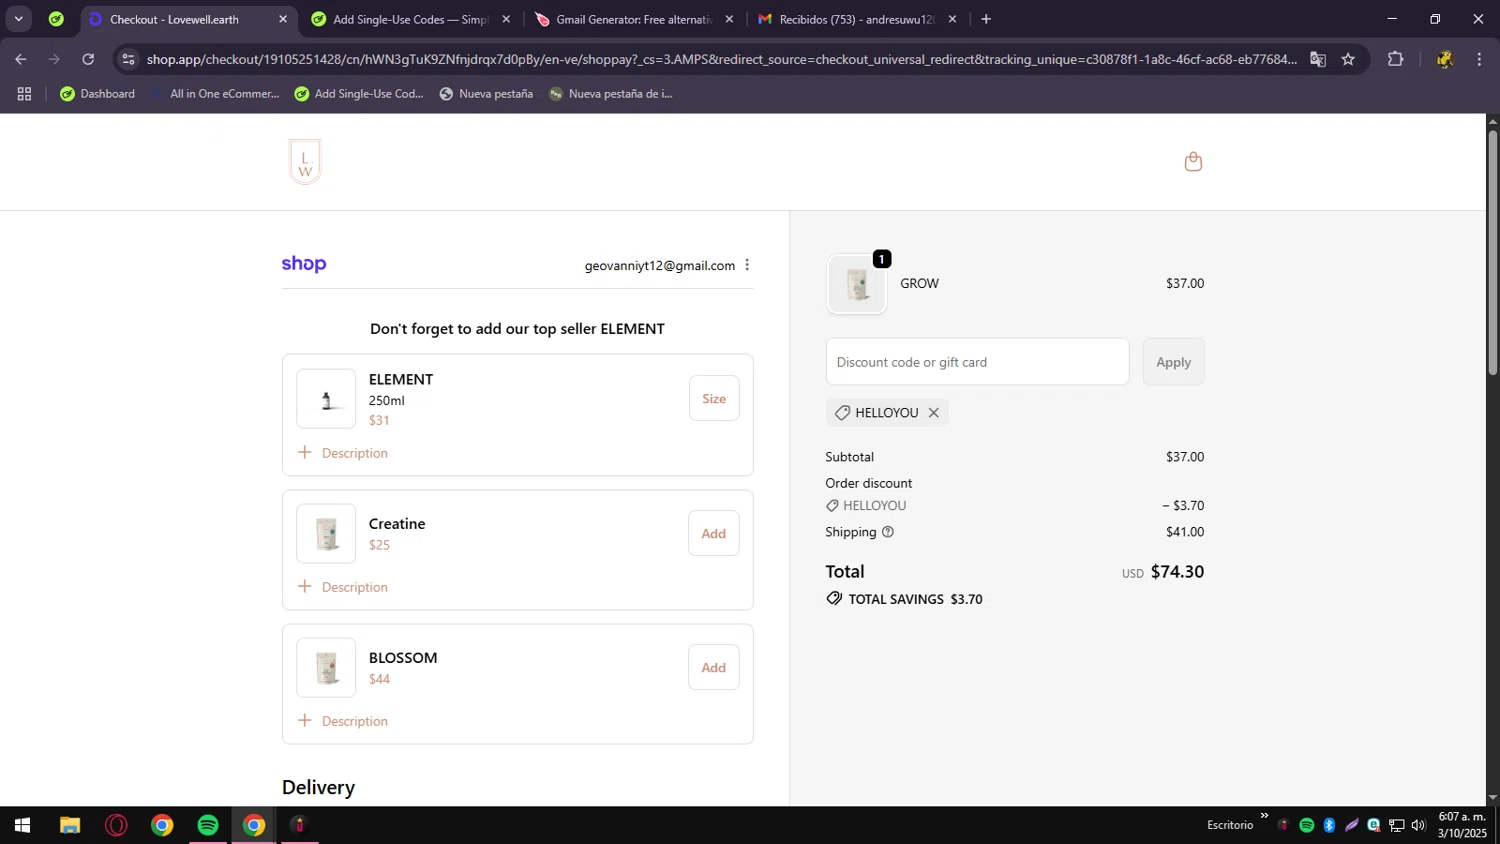Viewport: 1500px width, 844px height.
Task: Reload the checkout page
Action: pyautogui.click(x=88, y=59)
